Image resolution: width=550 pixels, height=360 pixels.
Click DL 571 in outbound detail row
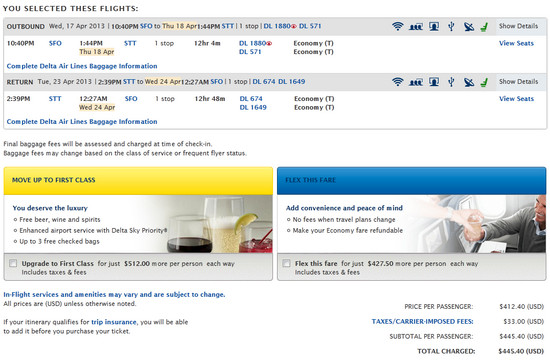(250, 52)
